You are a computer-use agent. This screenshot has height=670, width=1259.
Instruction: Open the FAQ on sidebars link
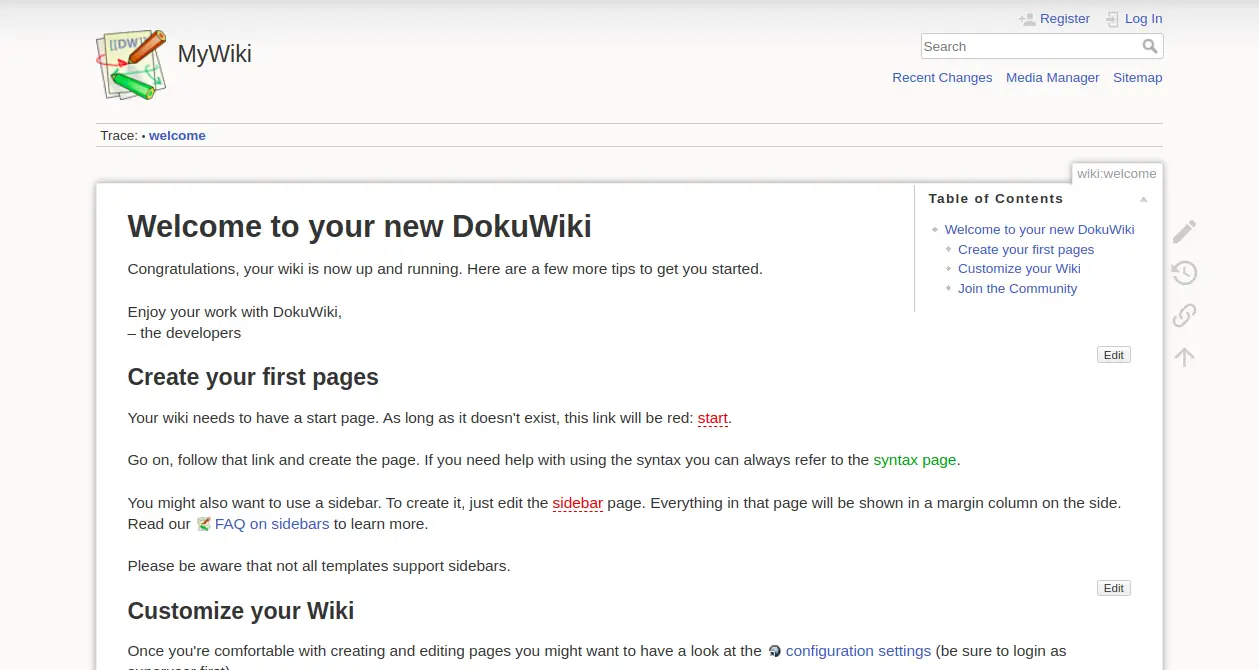pos(272,524)
